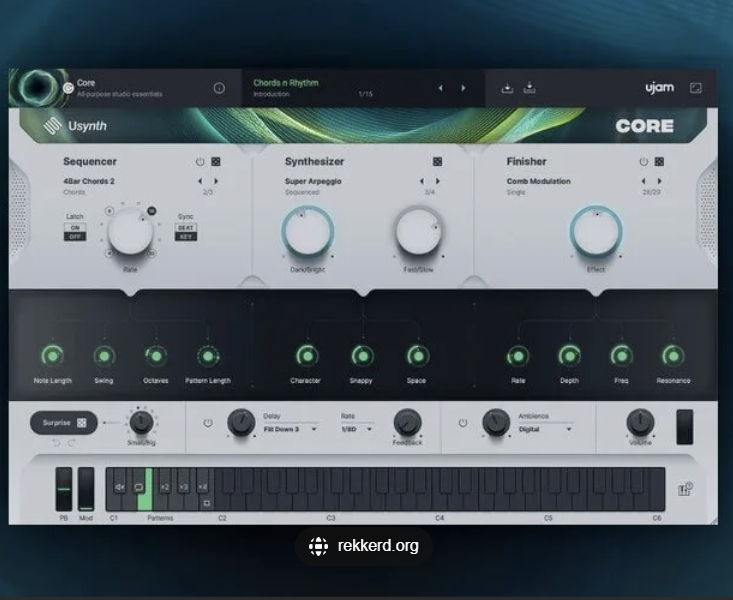
Task: Click the PB pitch bend wheel
Action: coord(64,489)
